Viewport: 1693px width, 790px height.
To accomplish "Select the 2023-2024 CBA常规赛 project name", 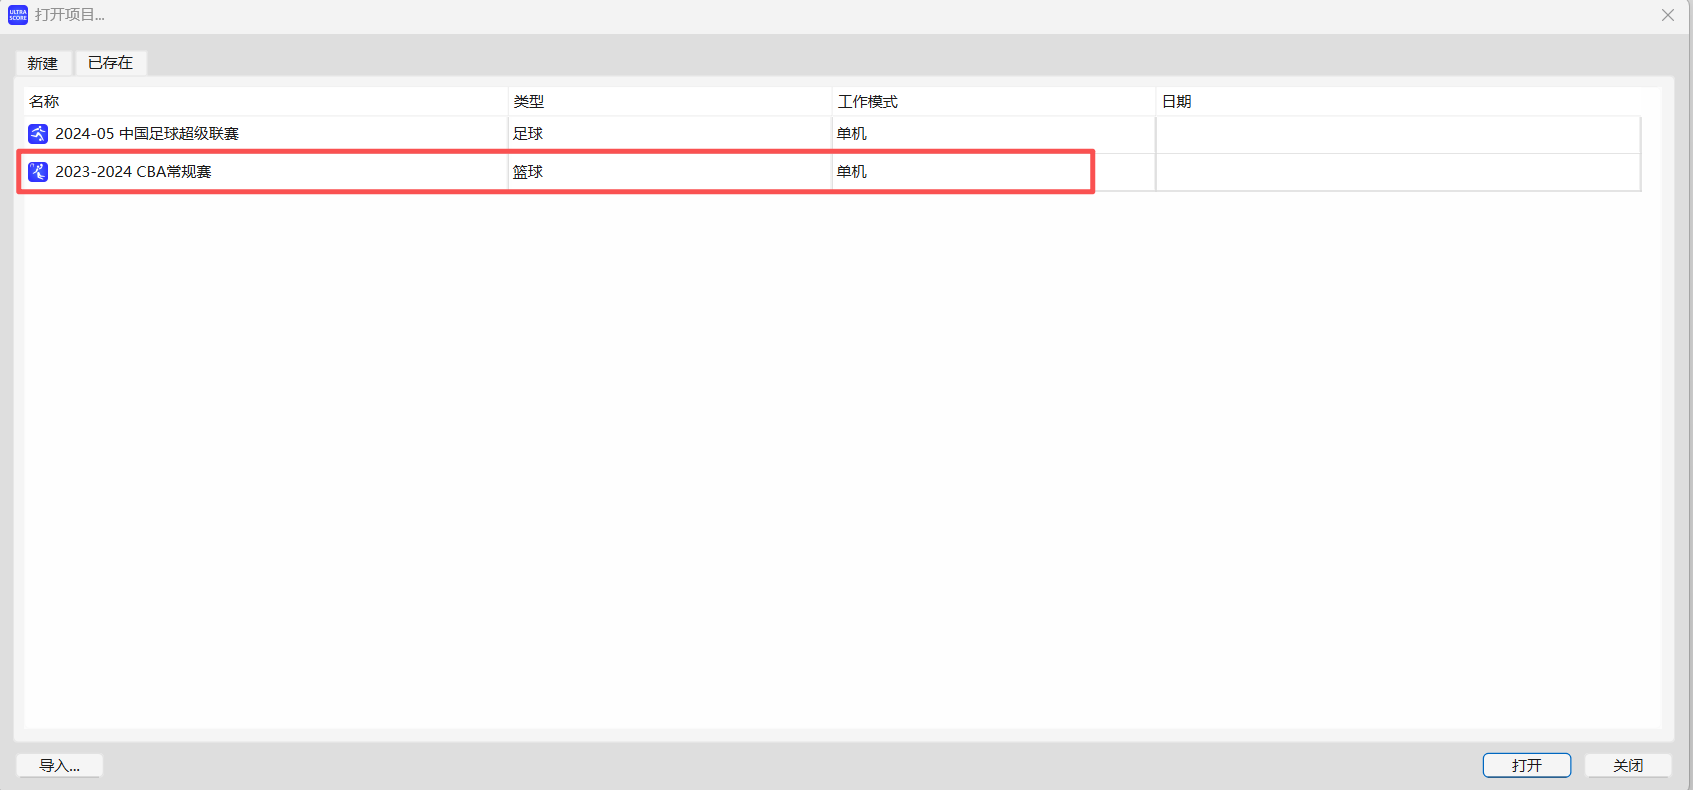I will 133,172.
